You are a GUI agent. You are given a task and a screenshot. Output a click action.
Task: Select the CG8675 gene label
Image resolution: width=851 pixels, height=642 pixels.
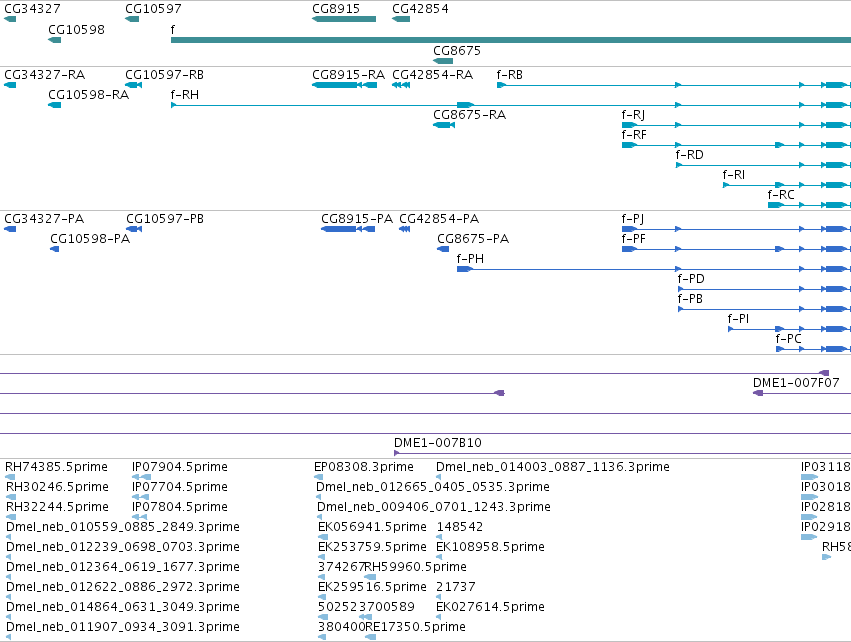pyautogui.click(x=456, y=50)
